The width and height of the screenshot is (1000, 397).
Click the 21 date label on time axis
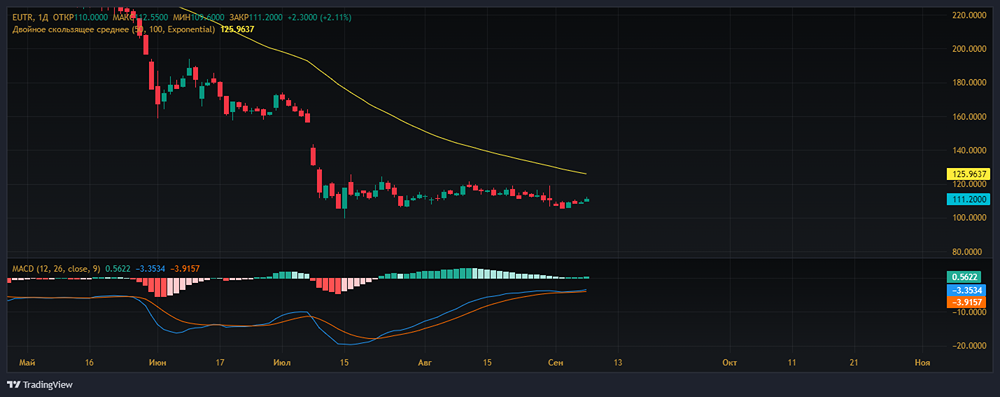(x=855, y=363)
